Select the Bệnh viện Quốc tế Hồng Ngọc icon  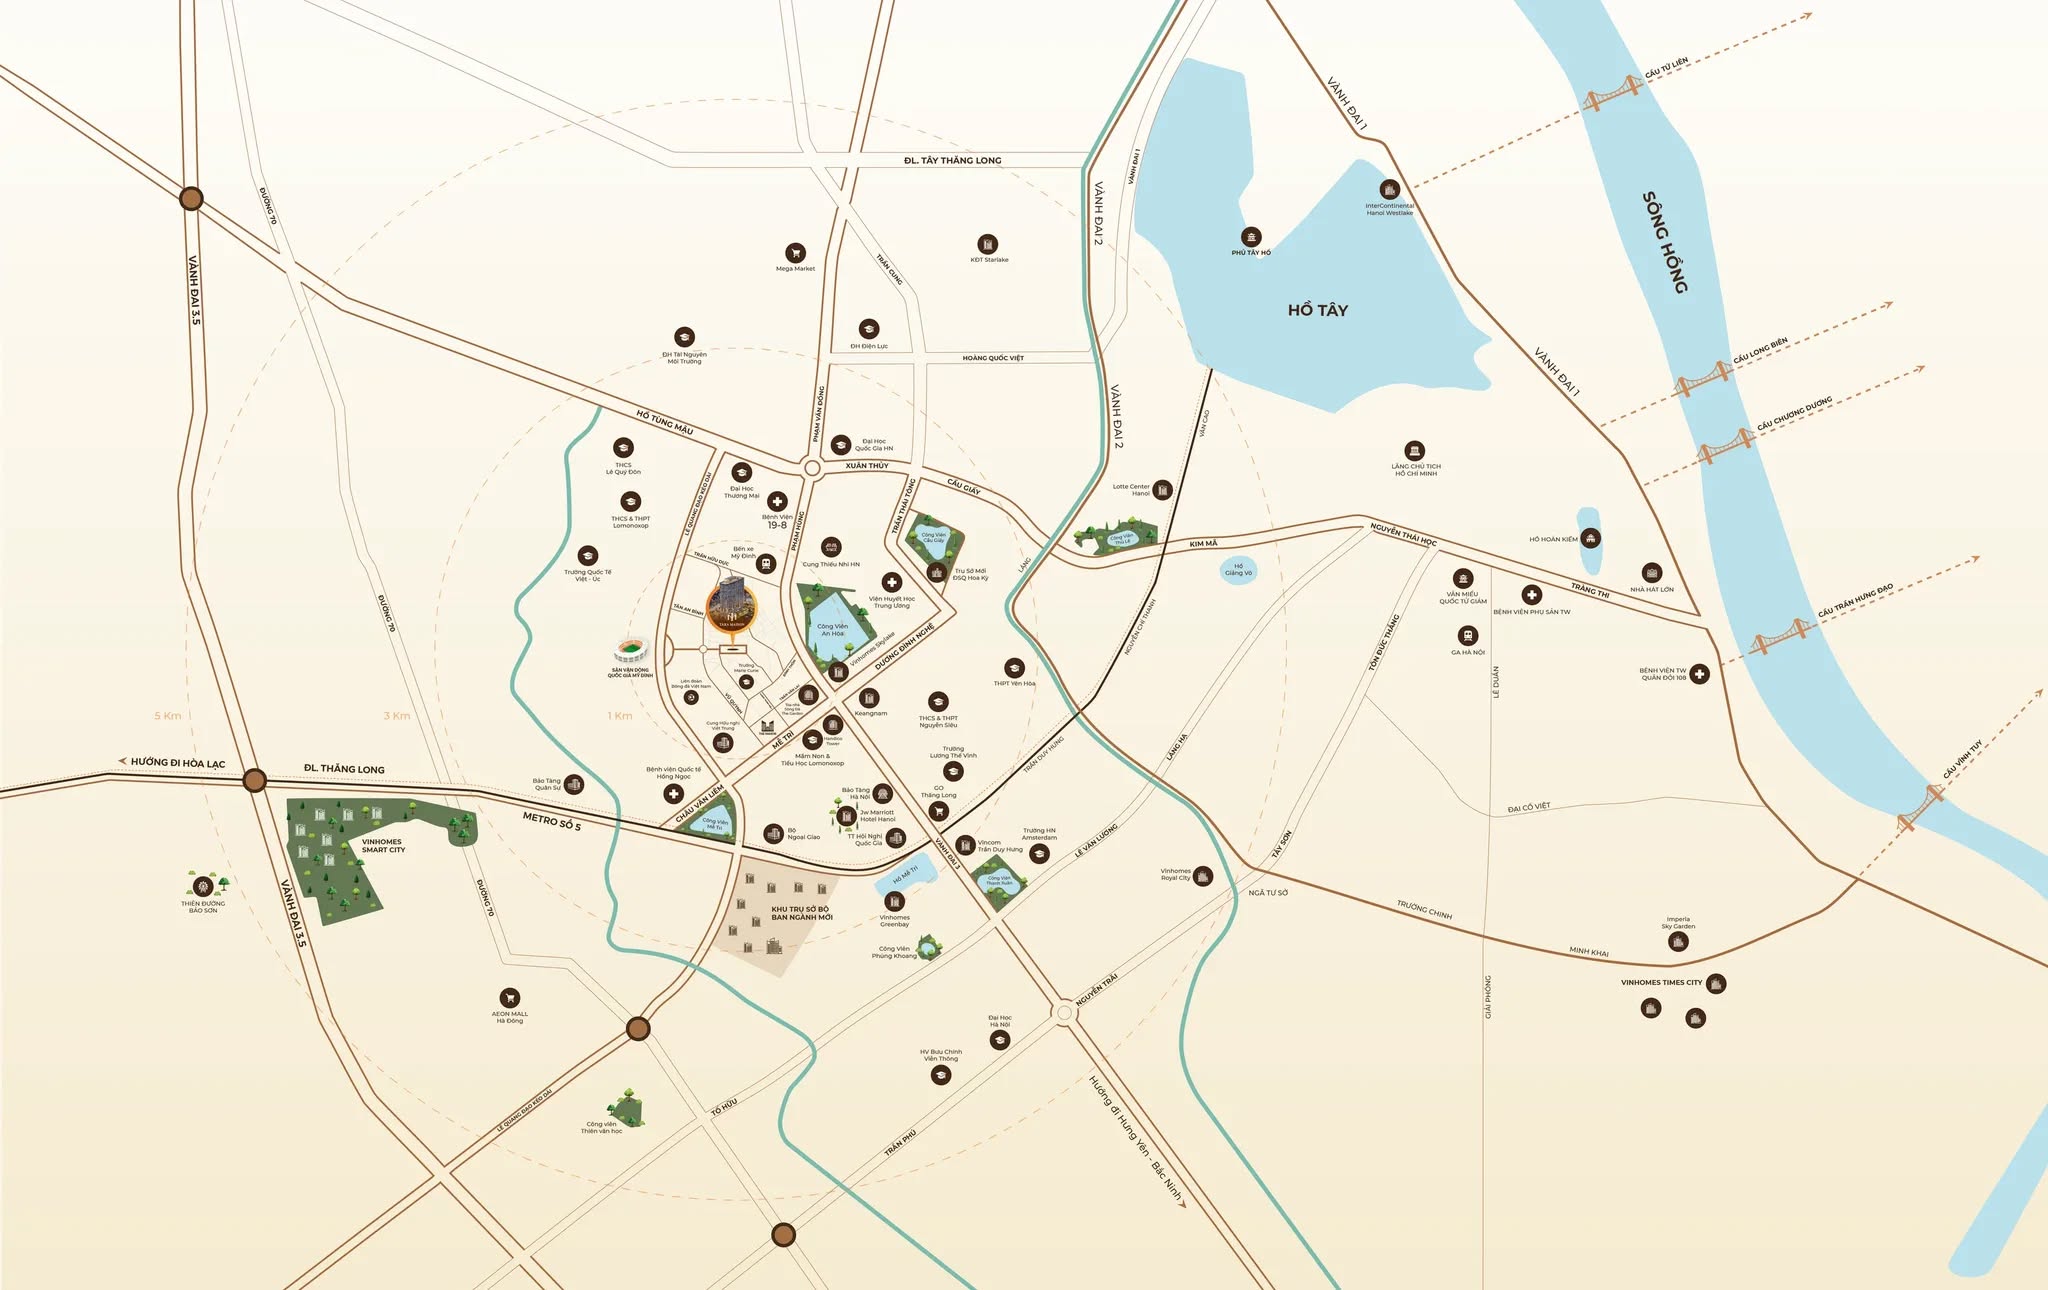click(x=673, y=794)
